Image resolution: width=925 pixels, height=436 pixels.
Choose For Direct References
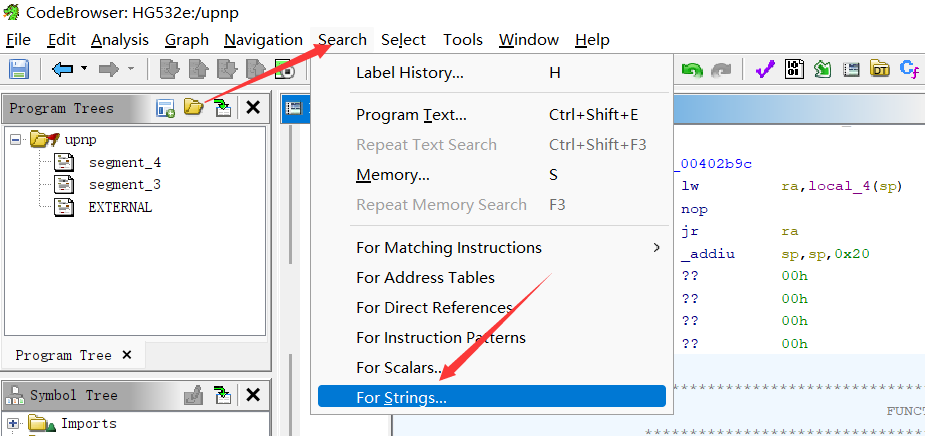(x=492, y=307)
